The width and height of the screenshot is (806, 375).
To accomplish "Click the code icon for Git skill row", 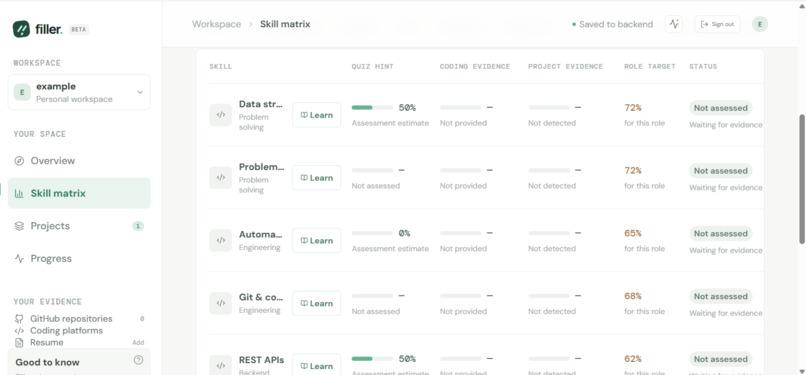I will click(221, 303).
